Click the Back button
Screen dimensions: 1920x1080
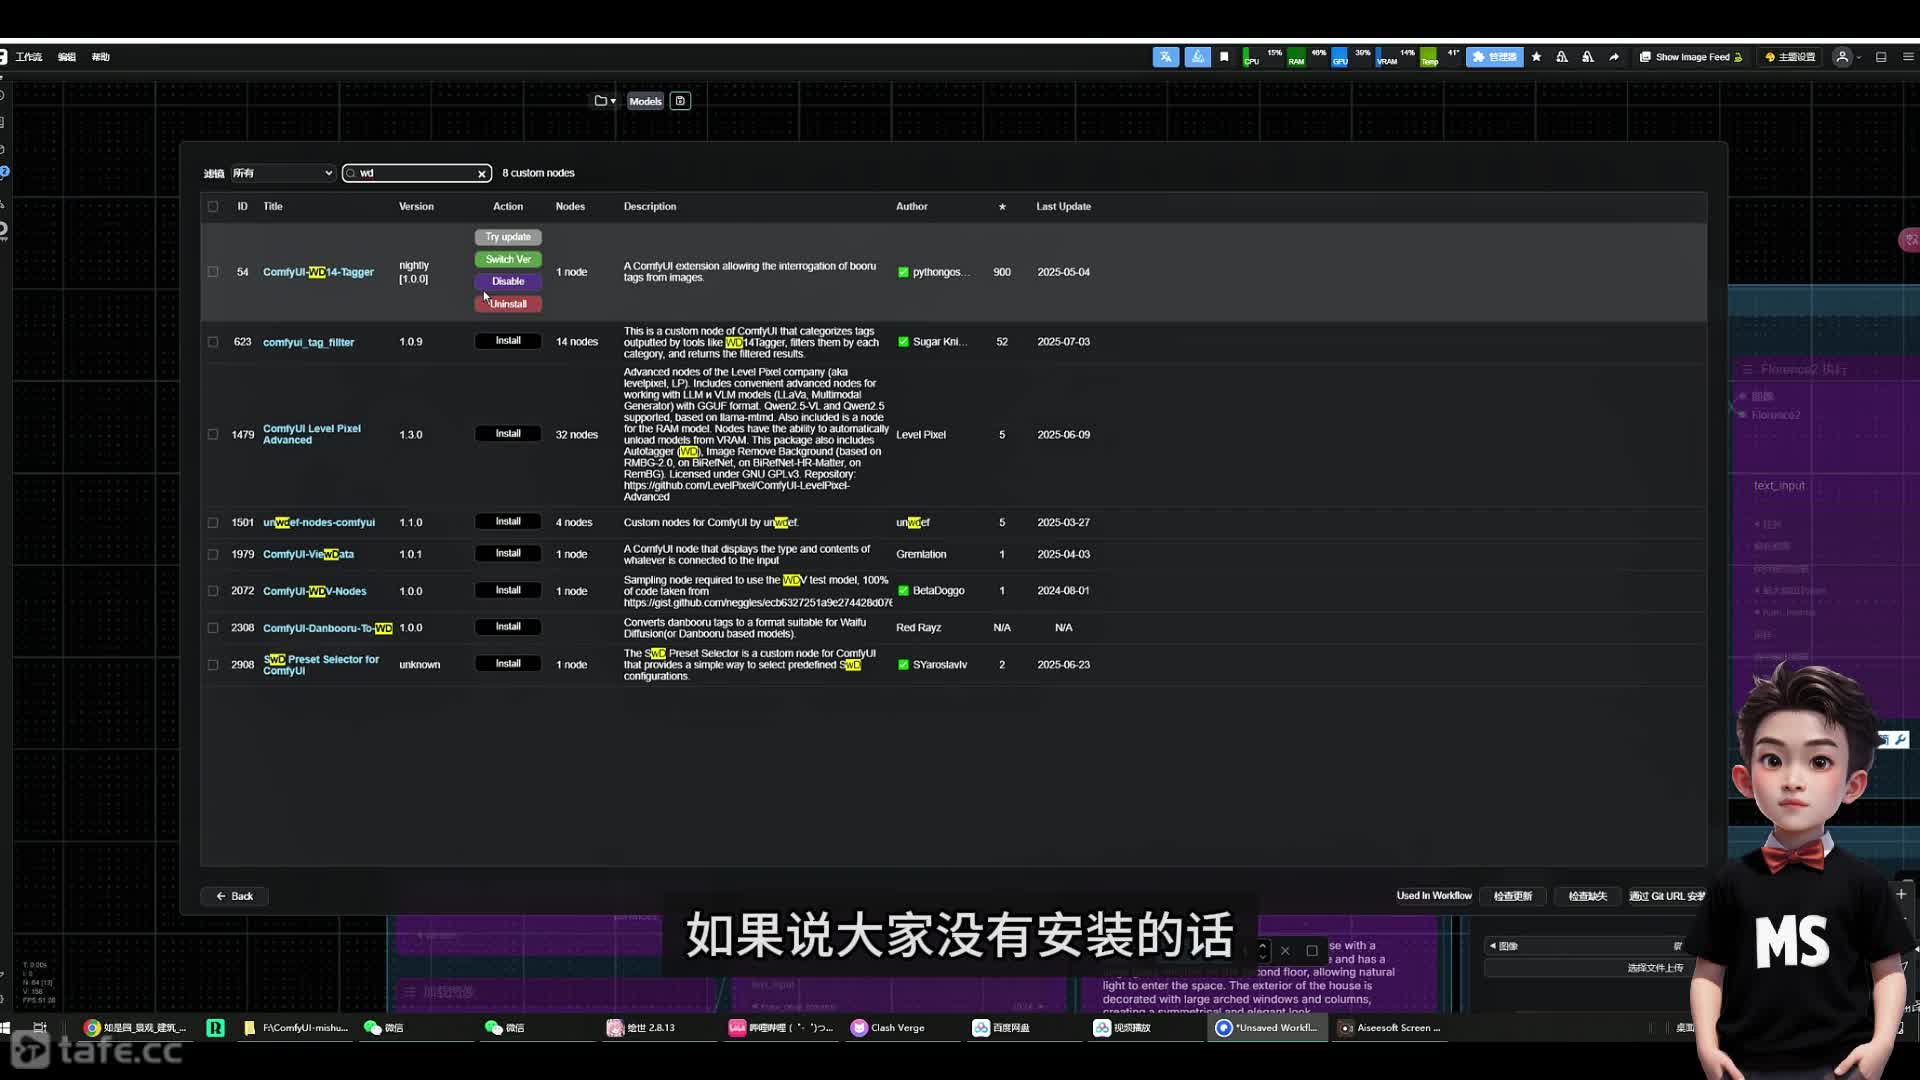pyautogui.click(x=234, y=896)
